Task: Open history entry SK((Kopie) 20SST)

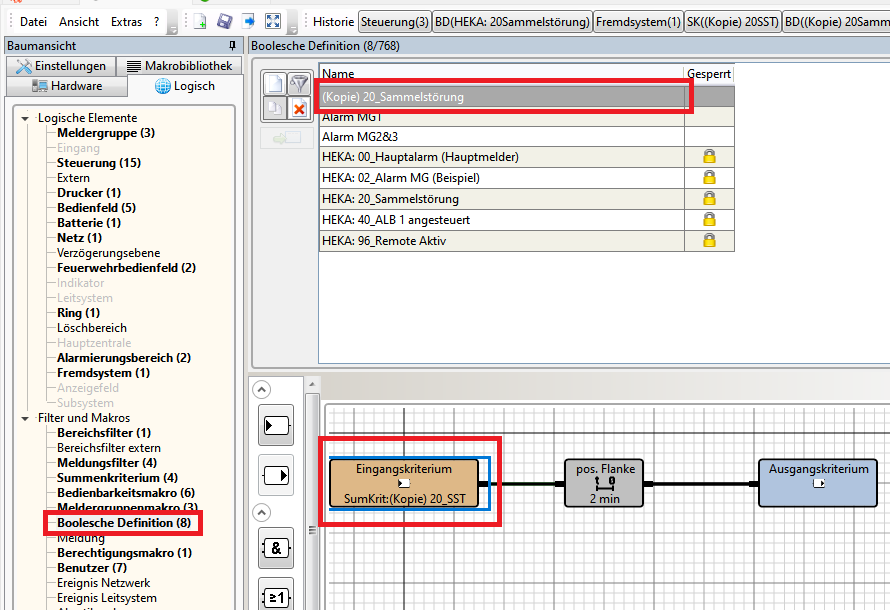Action: coord(733,22)
